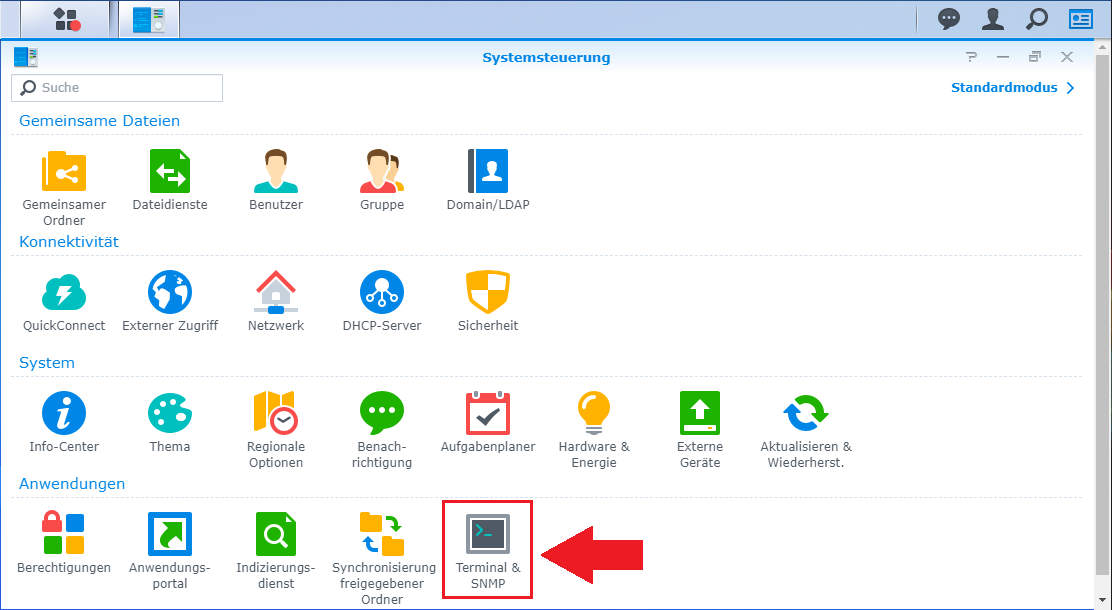Open Gemeinsamer Ordner settings
Image resolution: width=1112 pixels, height=610 pixels.
(x=64, y=171)
